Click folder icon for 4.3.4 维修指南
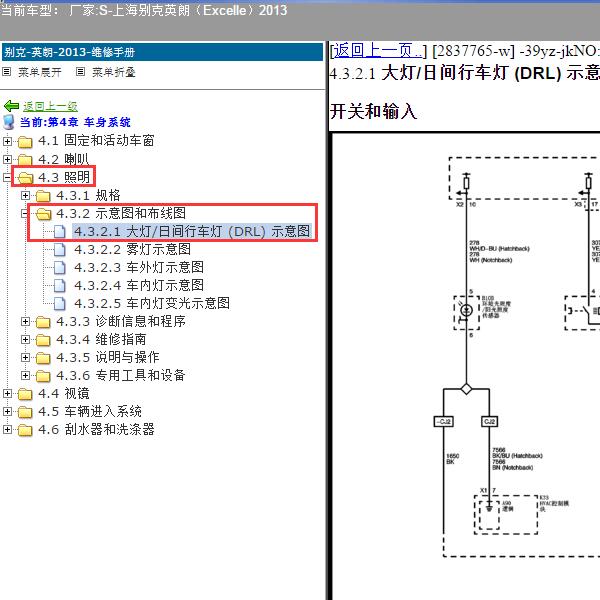This screenshot has width=600, height=600. pyautogui.click(x=43, y=340)
